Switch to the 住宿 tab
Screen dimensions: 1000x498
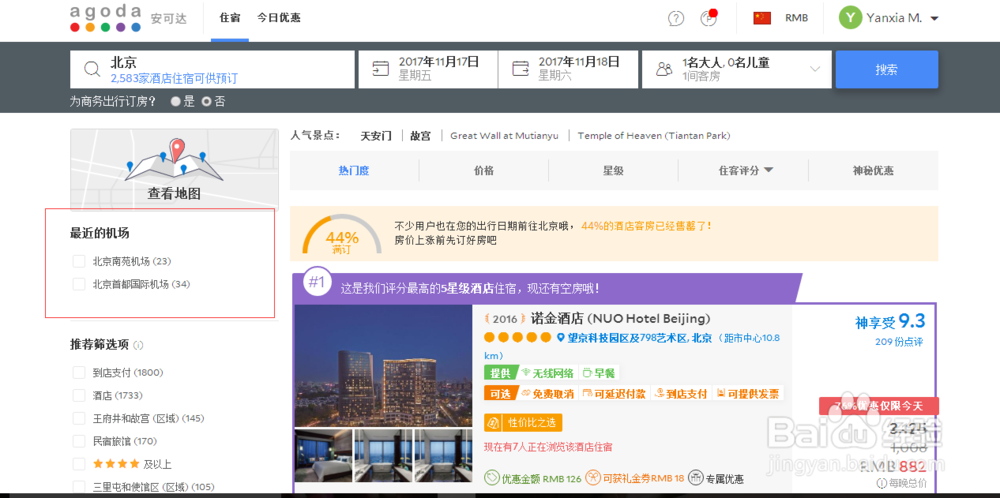pyautogui.click(x=230, y=18)
